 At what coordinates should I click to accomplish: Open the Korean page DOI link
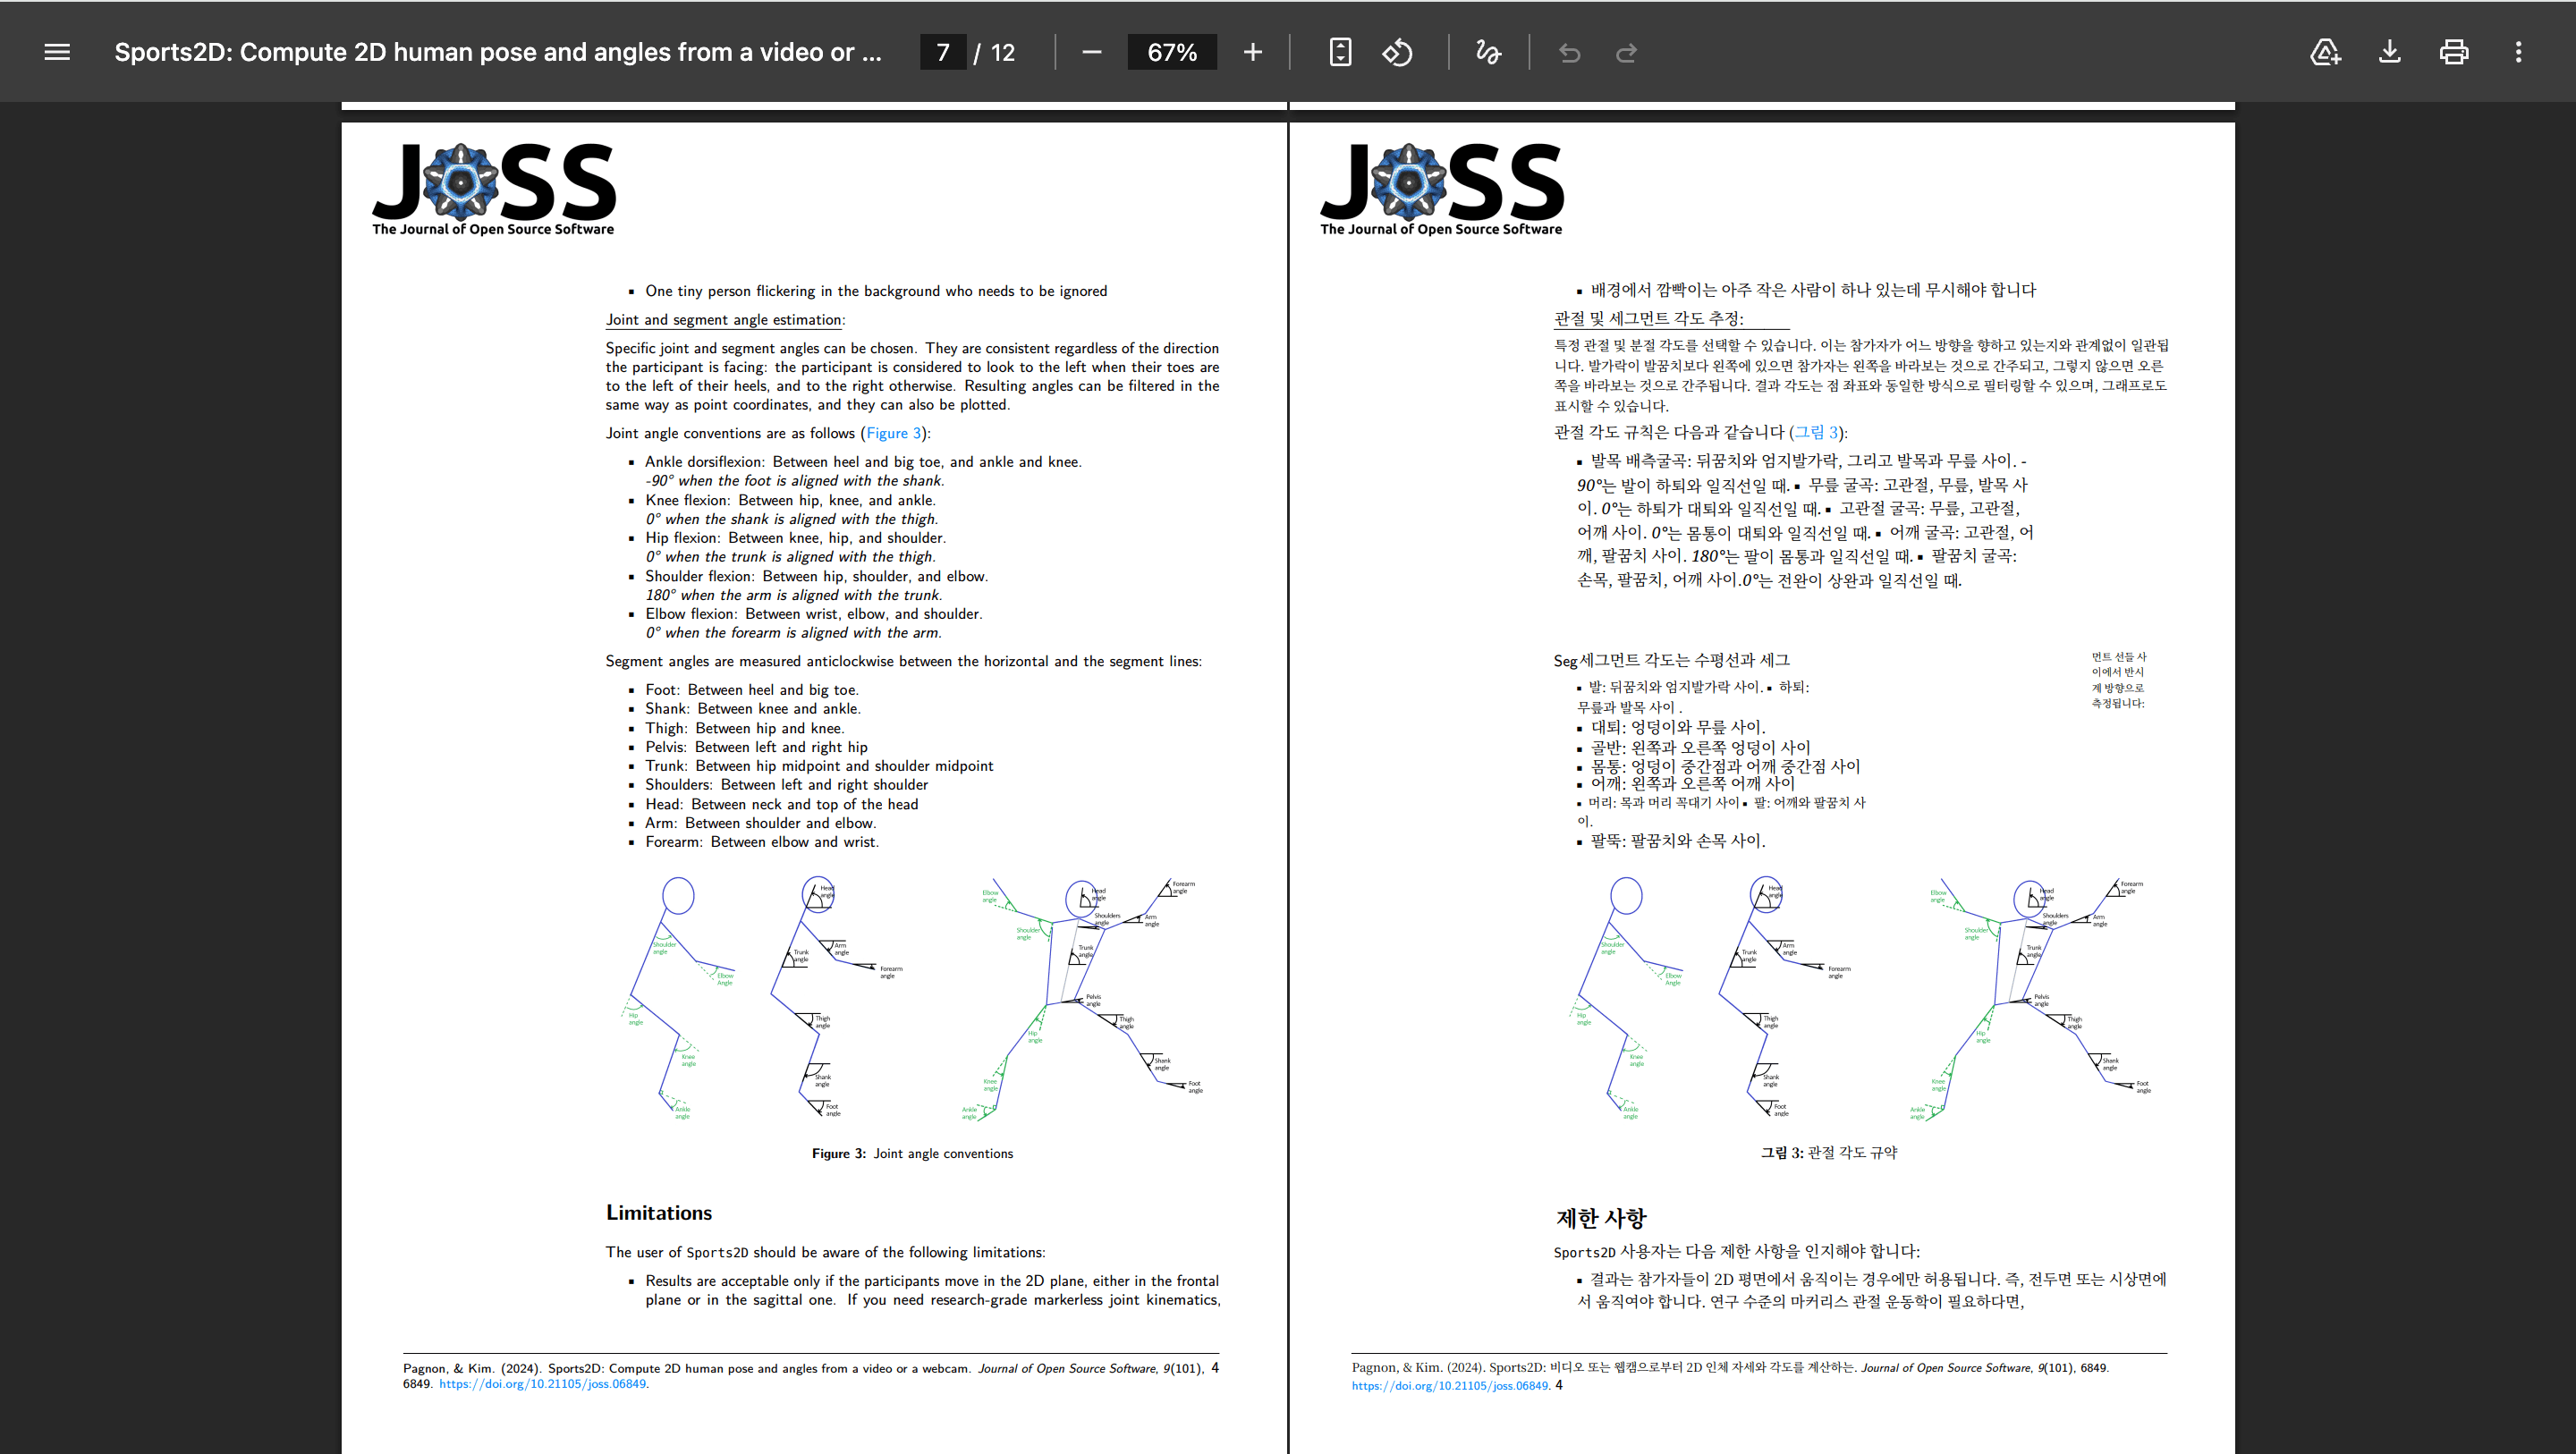[x=1450, y=1386]
